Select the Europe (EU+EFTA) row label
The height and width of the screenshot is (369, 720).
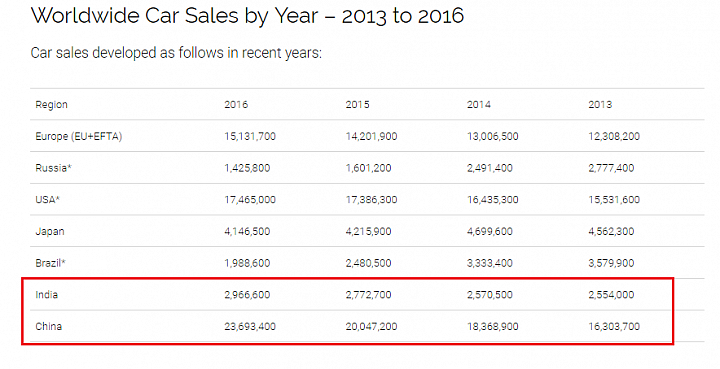[79, 136]
